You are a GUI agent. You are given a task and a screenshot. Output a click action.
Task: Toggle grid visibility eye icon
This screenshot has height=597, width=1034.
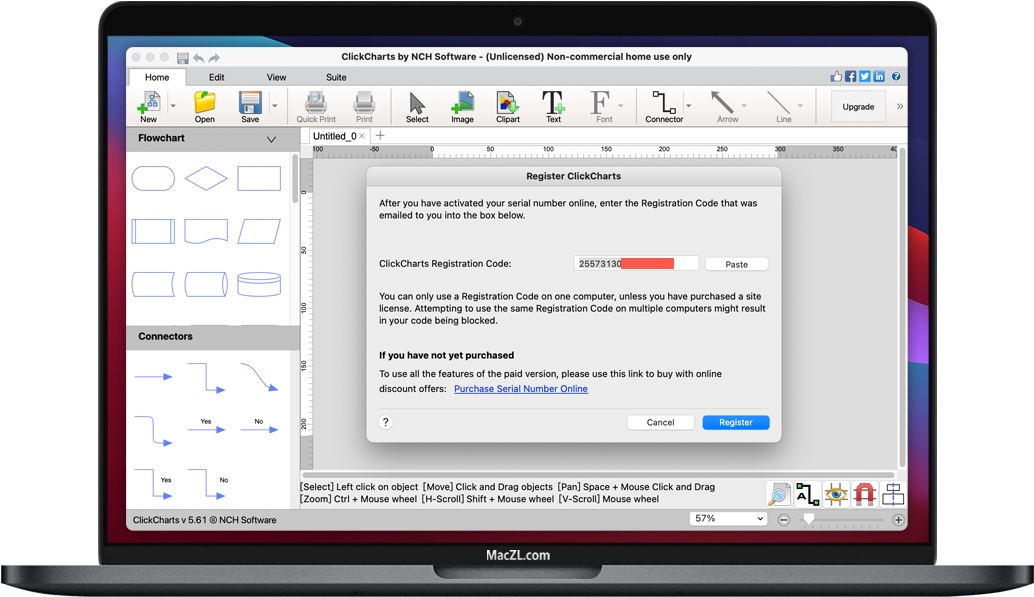pyautogui.click(x=836, y=493)
